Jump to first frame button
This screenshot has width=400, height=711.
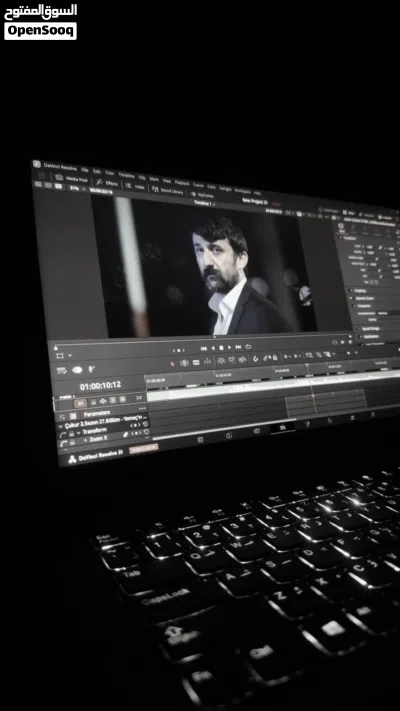[x=203, y=348]
